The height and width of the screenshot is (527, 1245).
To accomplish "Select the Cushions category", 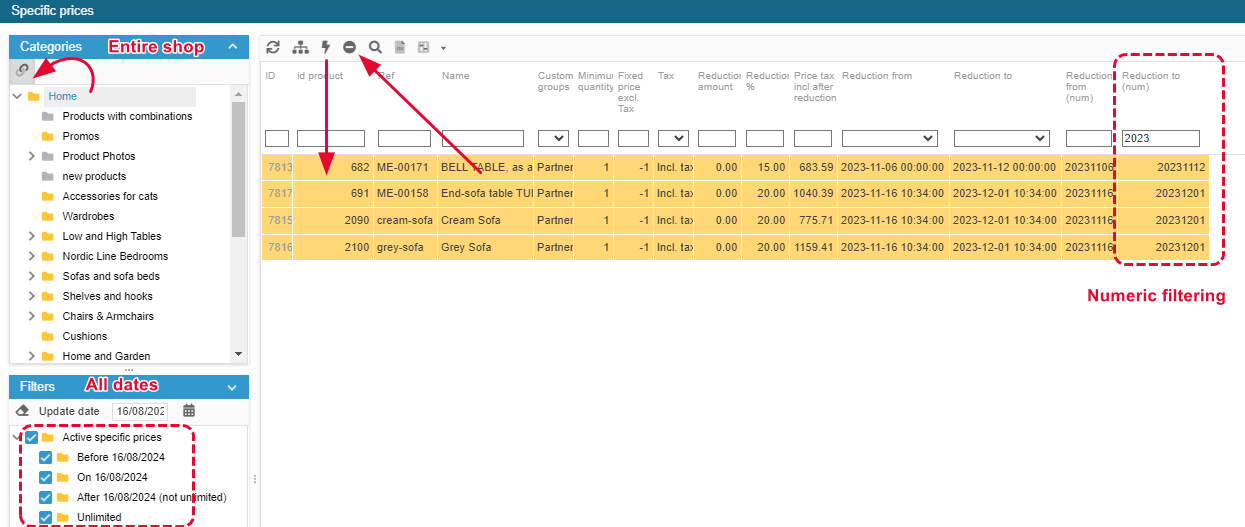I will (84, 336).
